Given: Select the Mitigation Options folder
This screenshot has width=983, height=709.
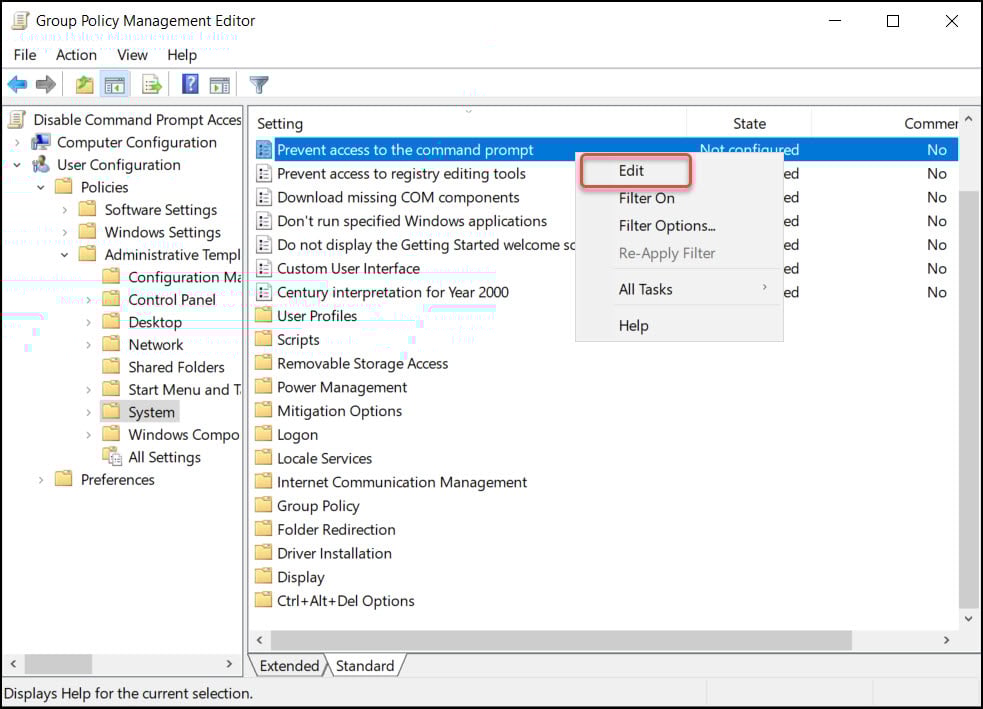Looking at the screenshot, I should point(339,411).
